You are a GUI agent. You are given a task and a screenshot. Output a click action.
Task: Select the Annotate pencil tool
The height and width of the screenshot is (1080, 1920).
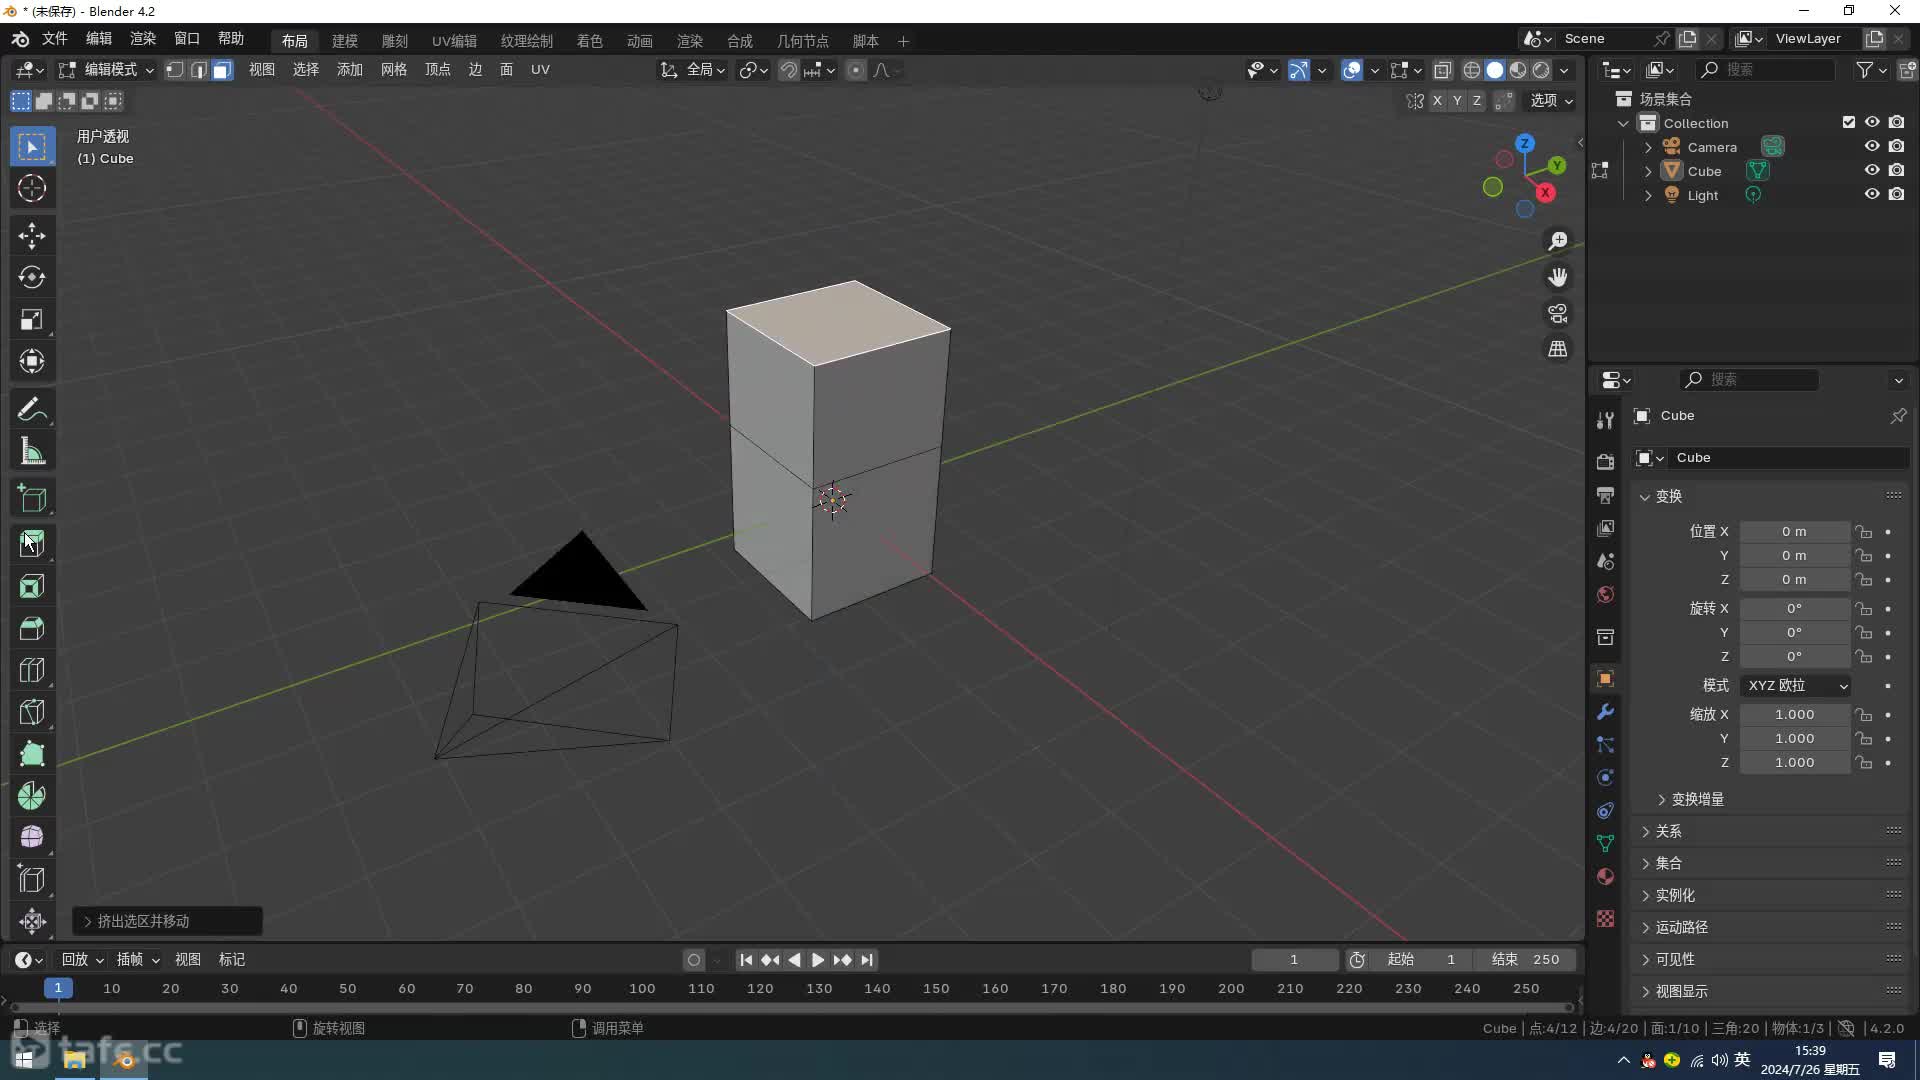32,410
